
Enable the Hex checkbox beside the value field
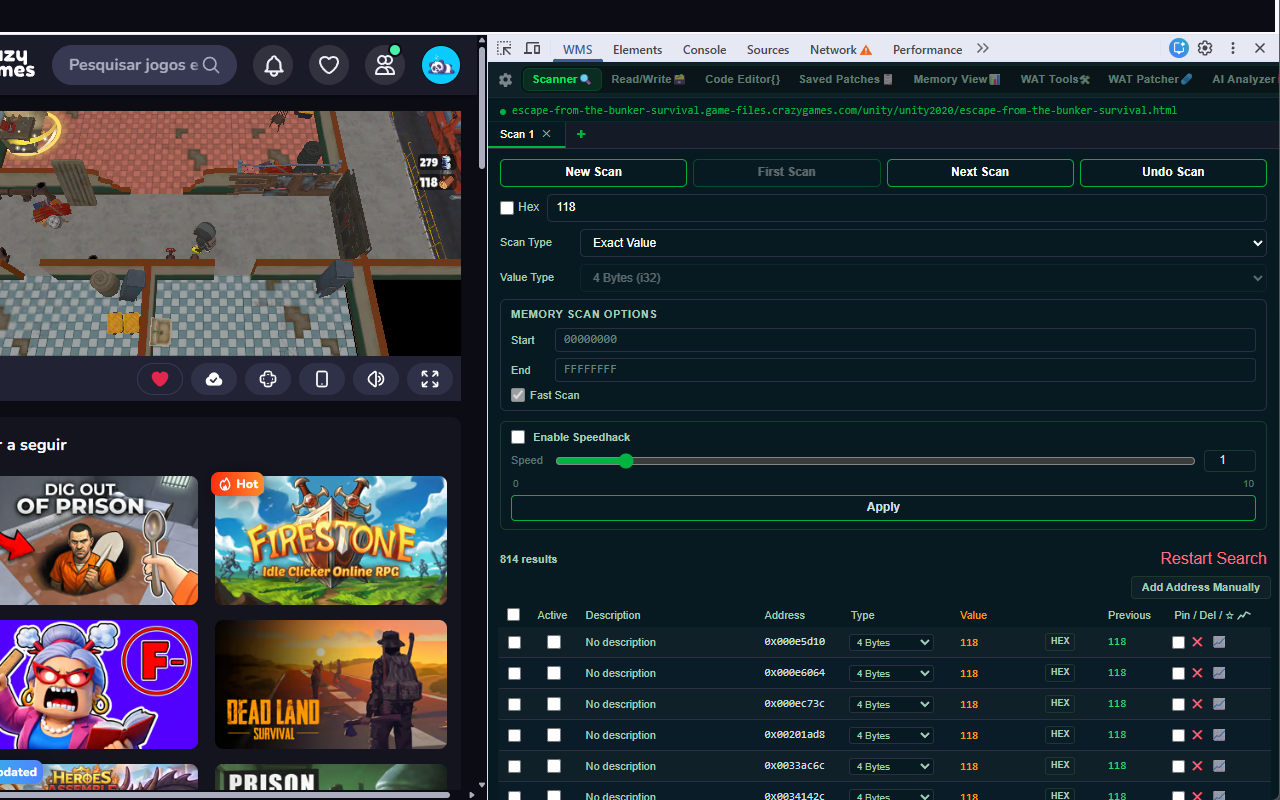tap(507, 207)
